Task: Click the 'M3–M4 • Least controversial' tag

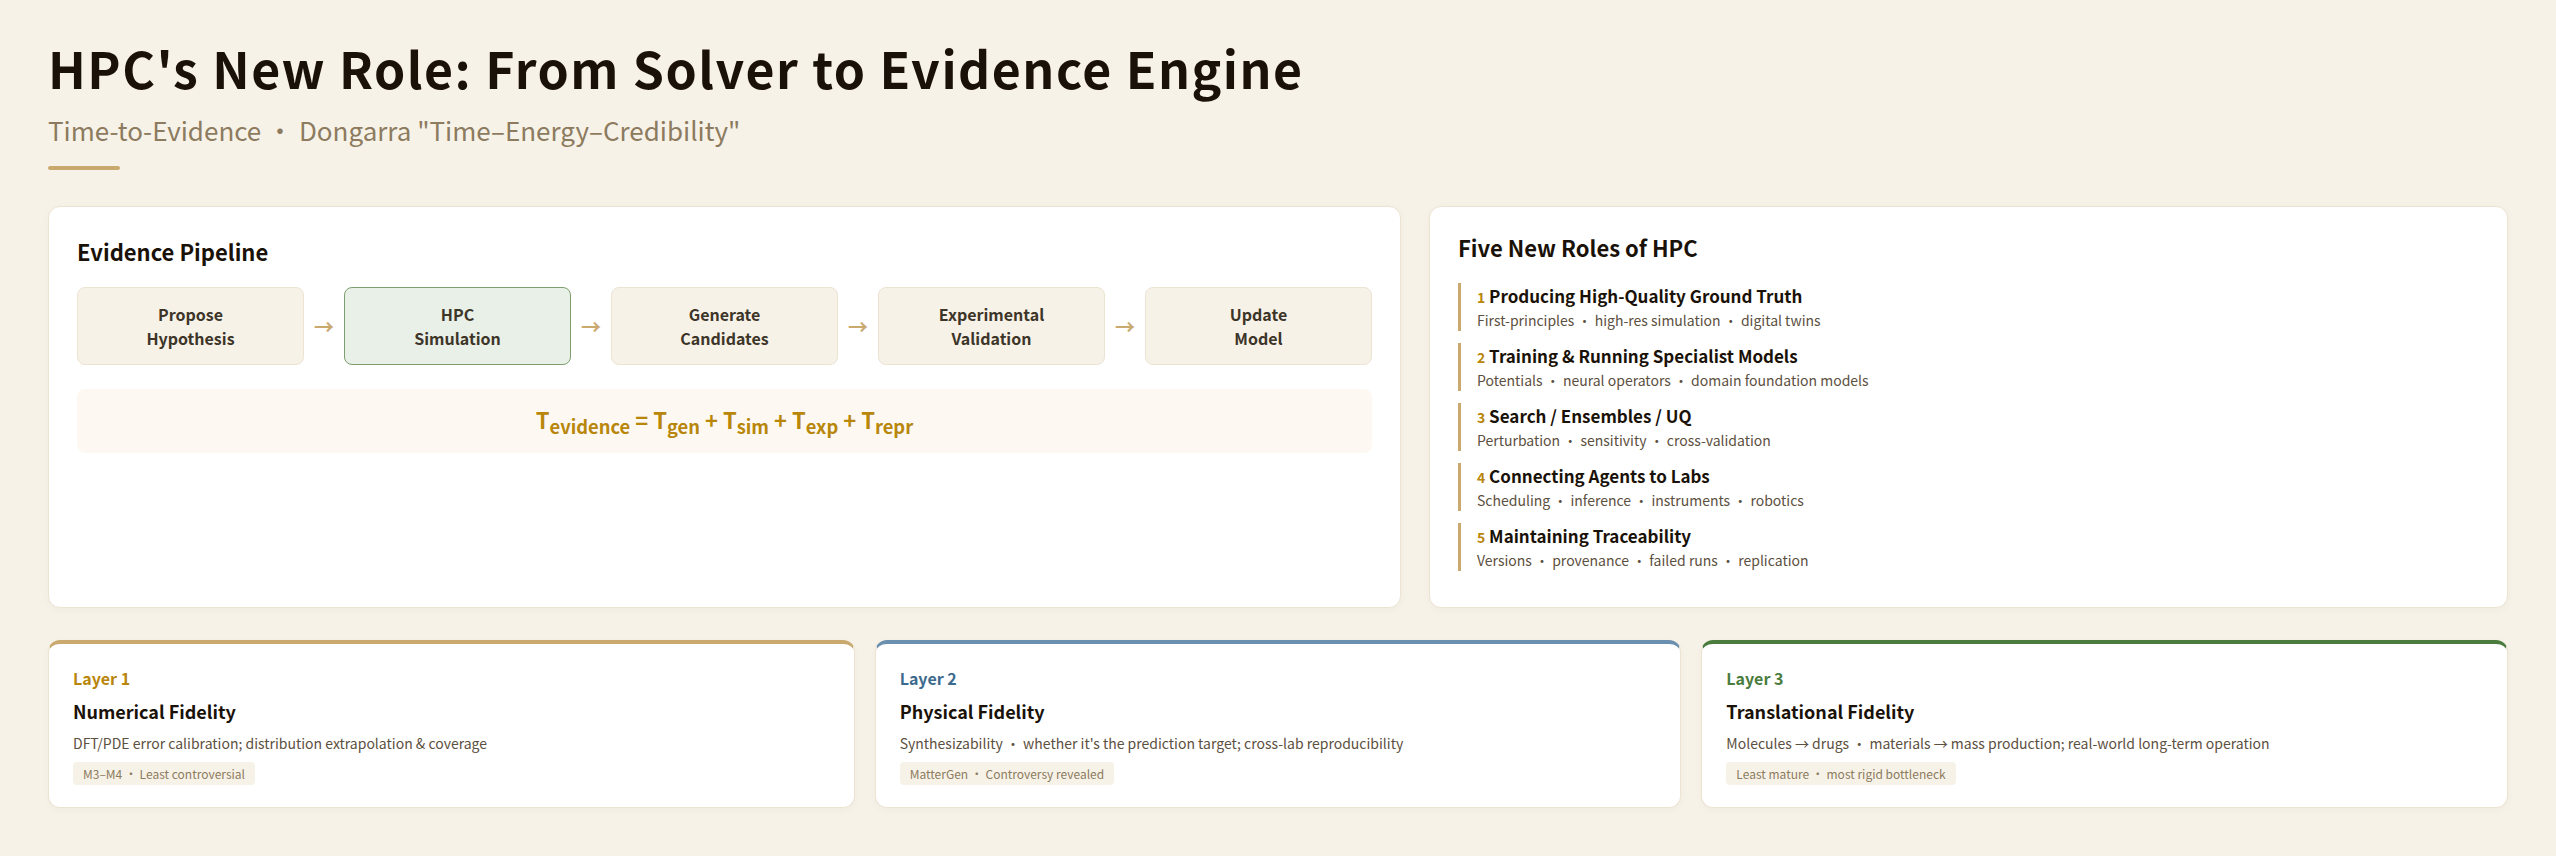Action: (x=164, y=774)
